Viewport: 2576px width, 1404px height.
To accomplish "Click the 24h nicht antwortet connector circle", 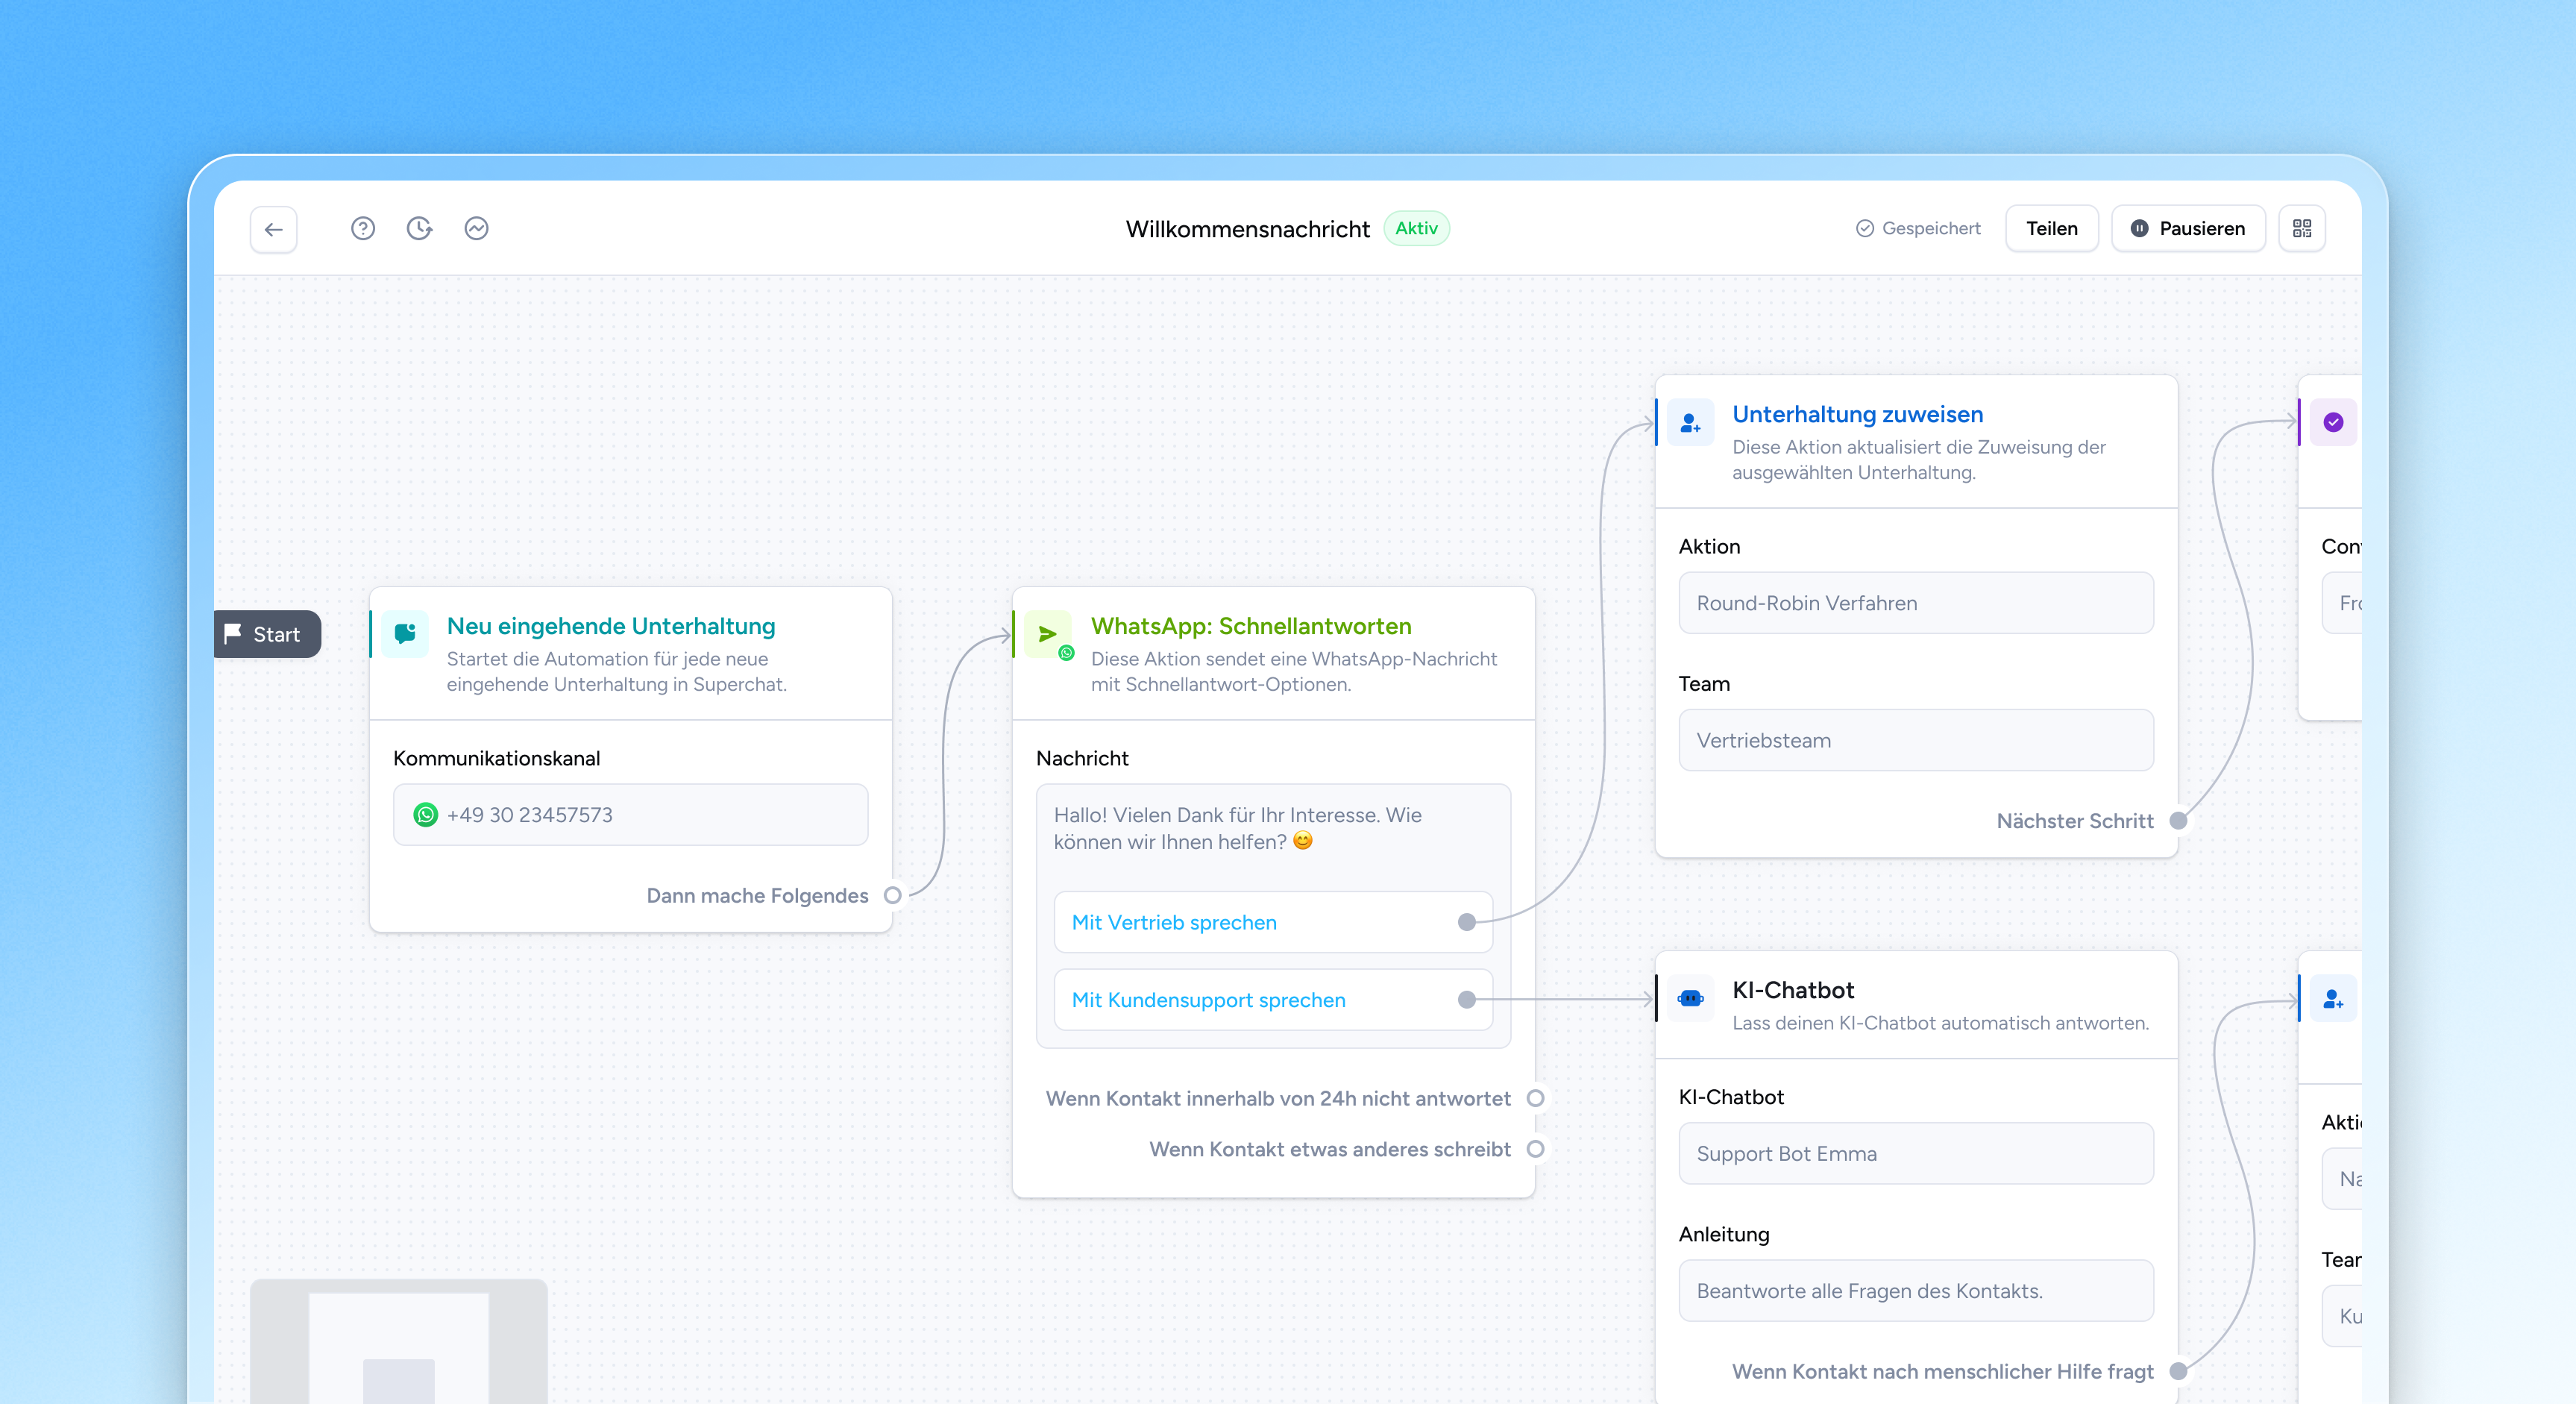I will [1535, 1098].
